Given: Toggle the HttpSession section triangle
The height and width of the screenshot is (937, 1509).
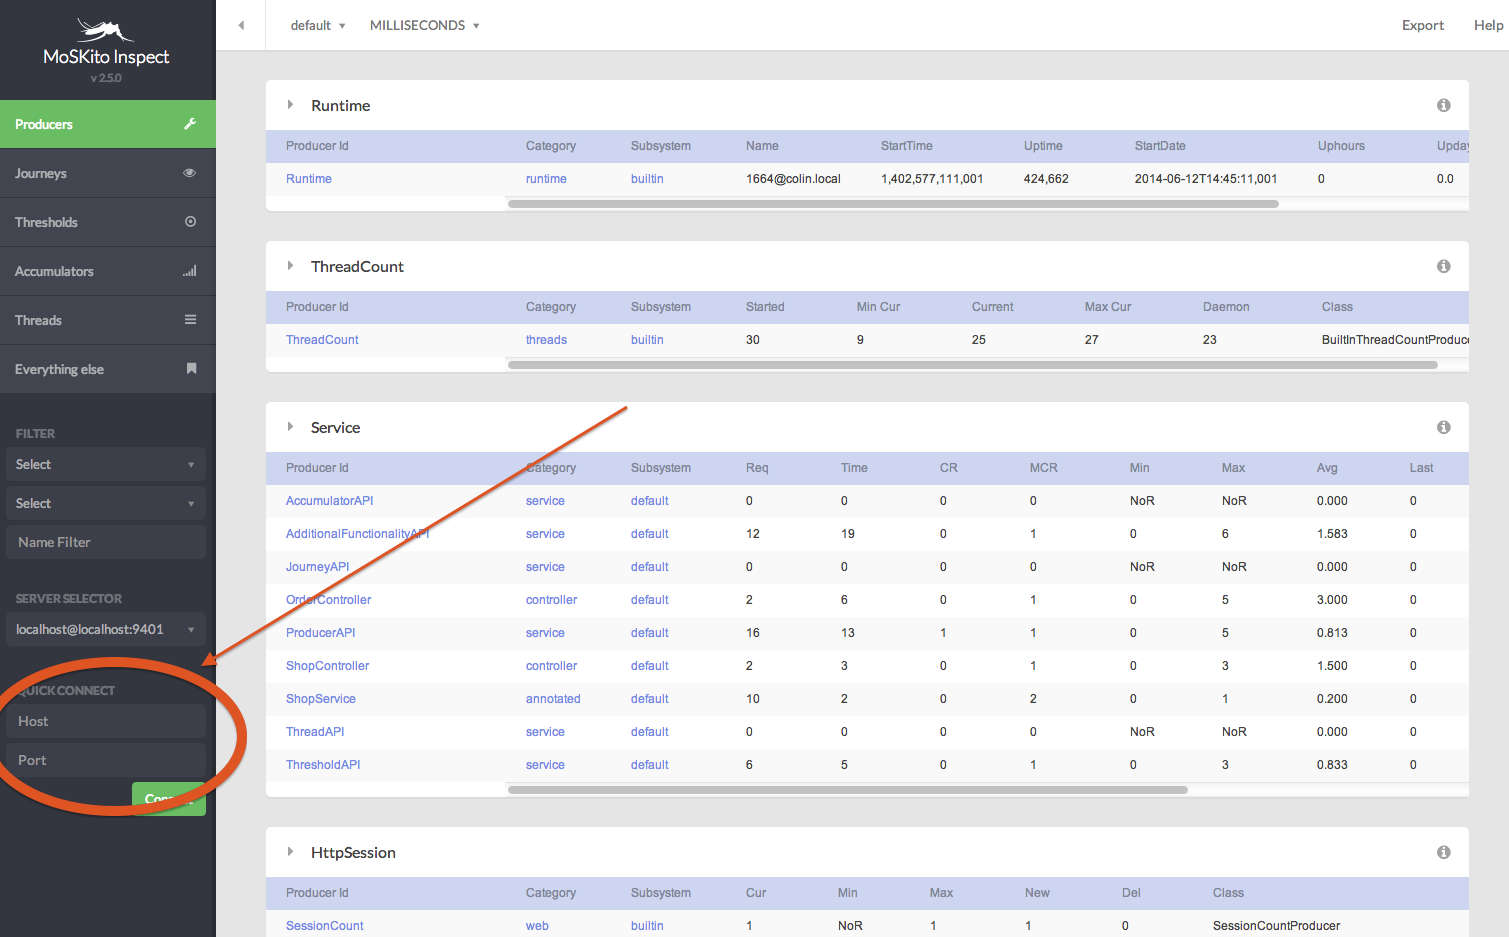Looking at the screenshot, I should point(290,852).
